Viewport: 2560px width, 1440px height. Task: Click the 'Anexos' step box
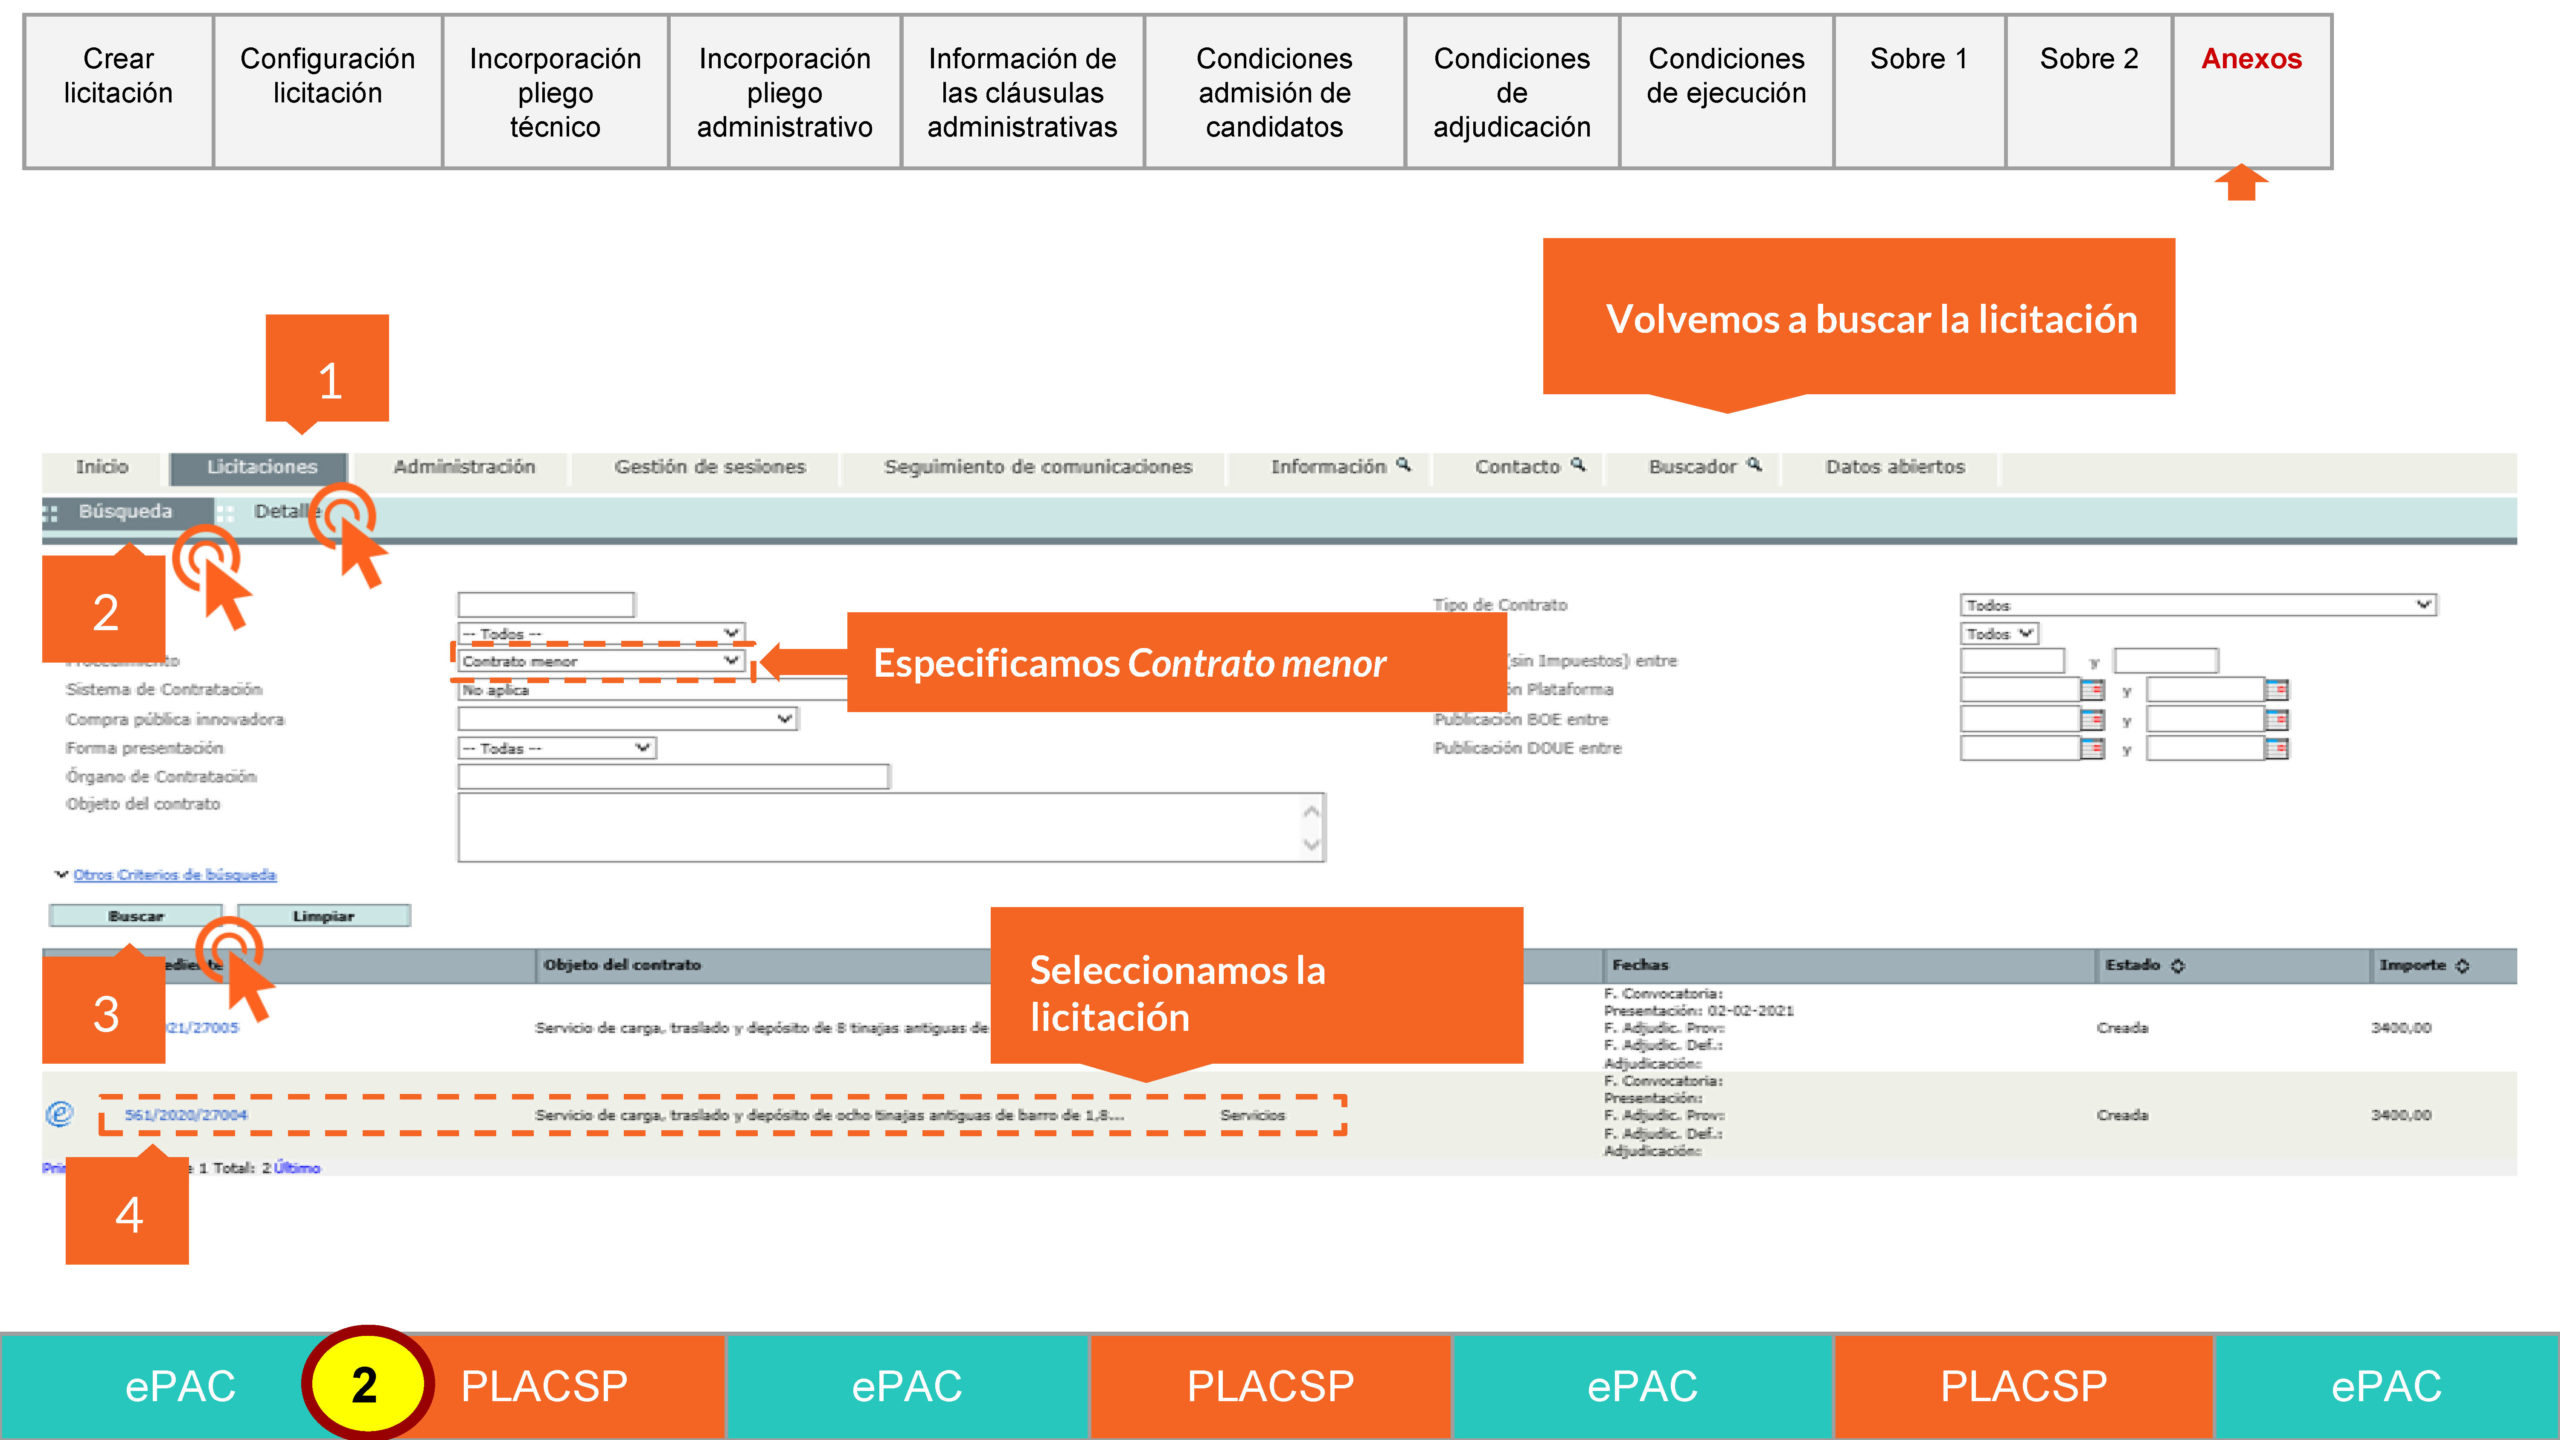[x=2252, y=92]
